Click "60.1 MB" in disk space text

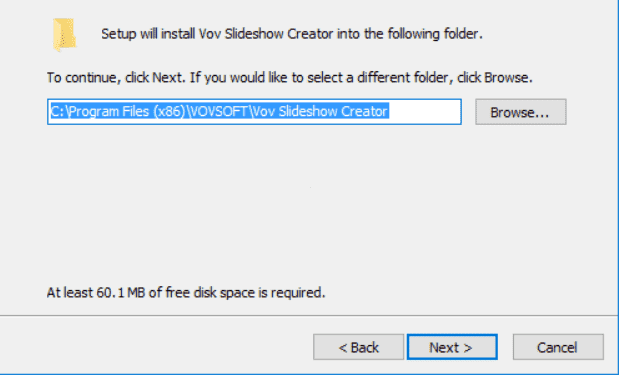click(x=120, y=292)
